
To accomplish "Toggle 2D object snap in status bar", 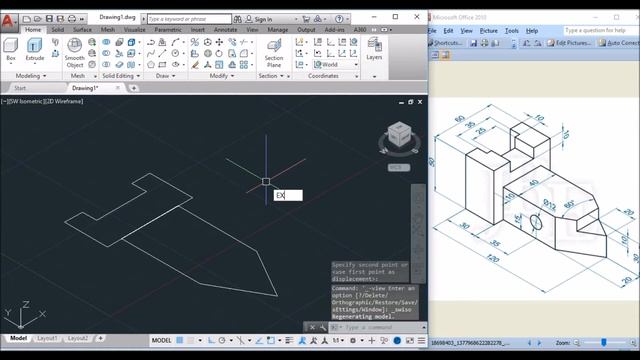I will pyautogui.click(x=271, y=340).
